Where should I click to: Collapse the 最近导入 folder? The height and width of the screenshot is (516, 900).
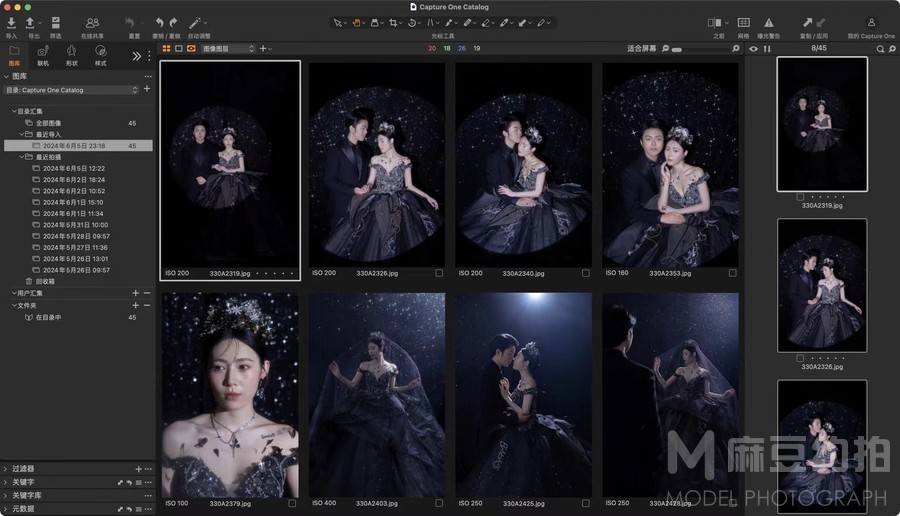click(x=22, y=134)
